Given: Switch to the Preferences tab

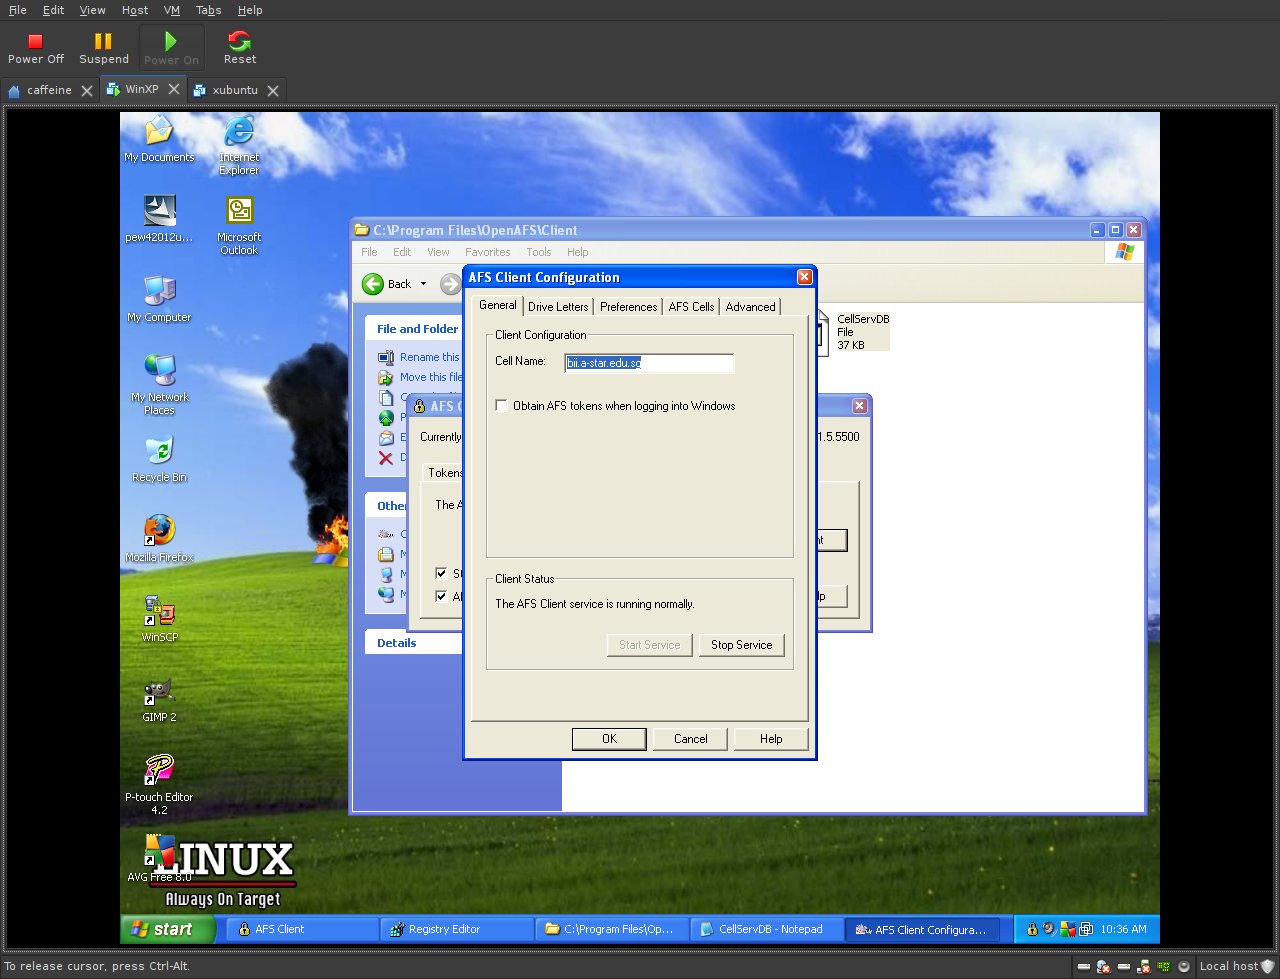Looking at the screenshot, I should pos(628,307).
